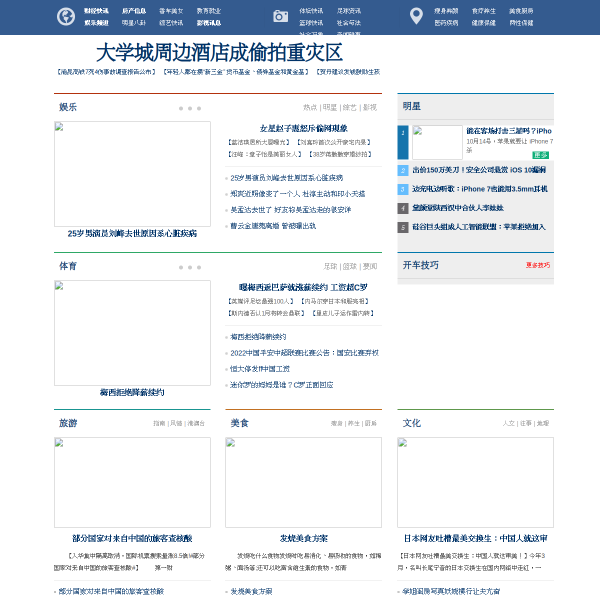Screen dimensions: 600x600
Task: Open the 娱乐 section image thumbnail
Action: (x=132, y=174)
